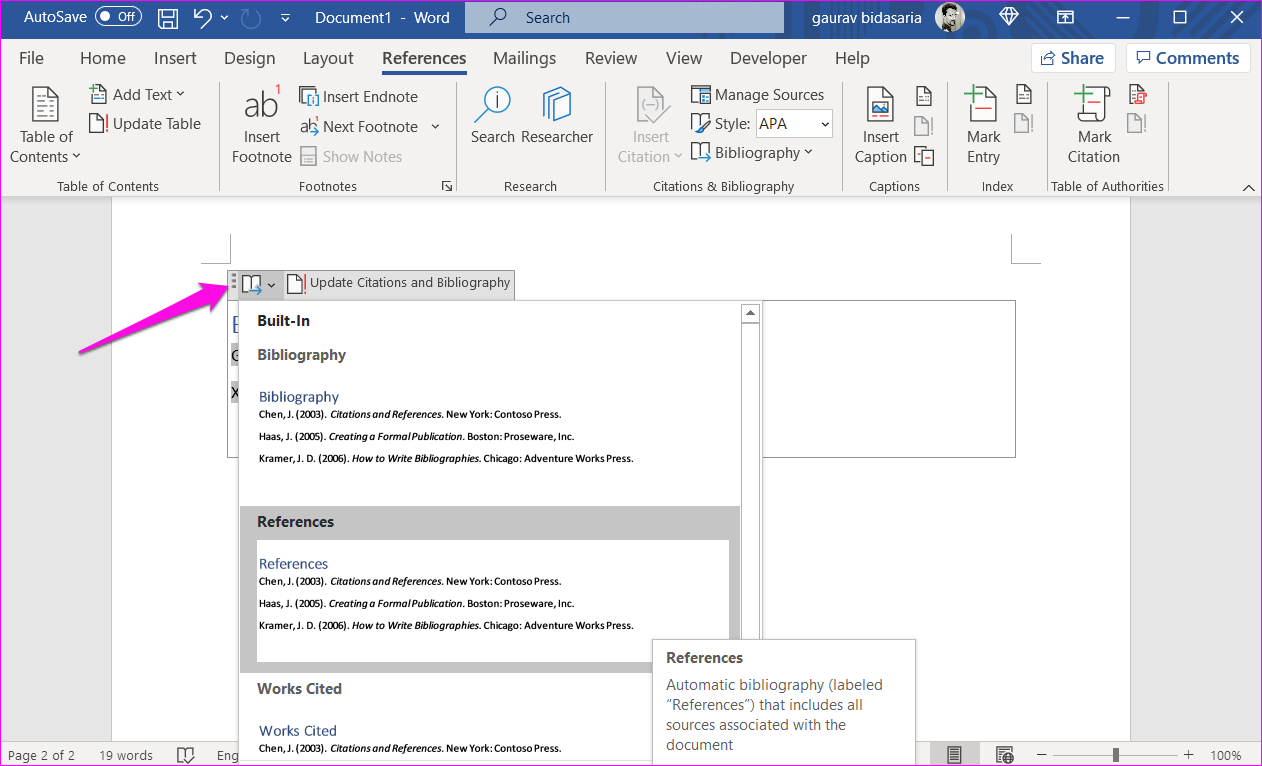Click Mark Citation

click(x=1094, y=125)
